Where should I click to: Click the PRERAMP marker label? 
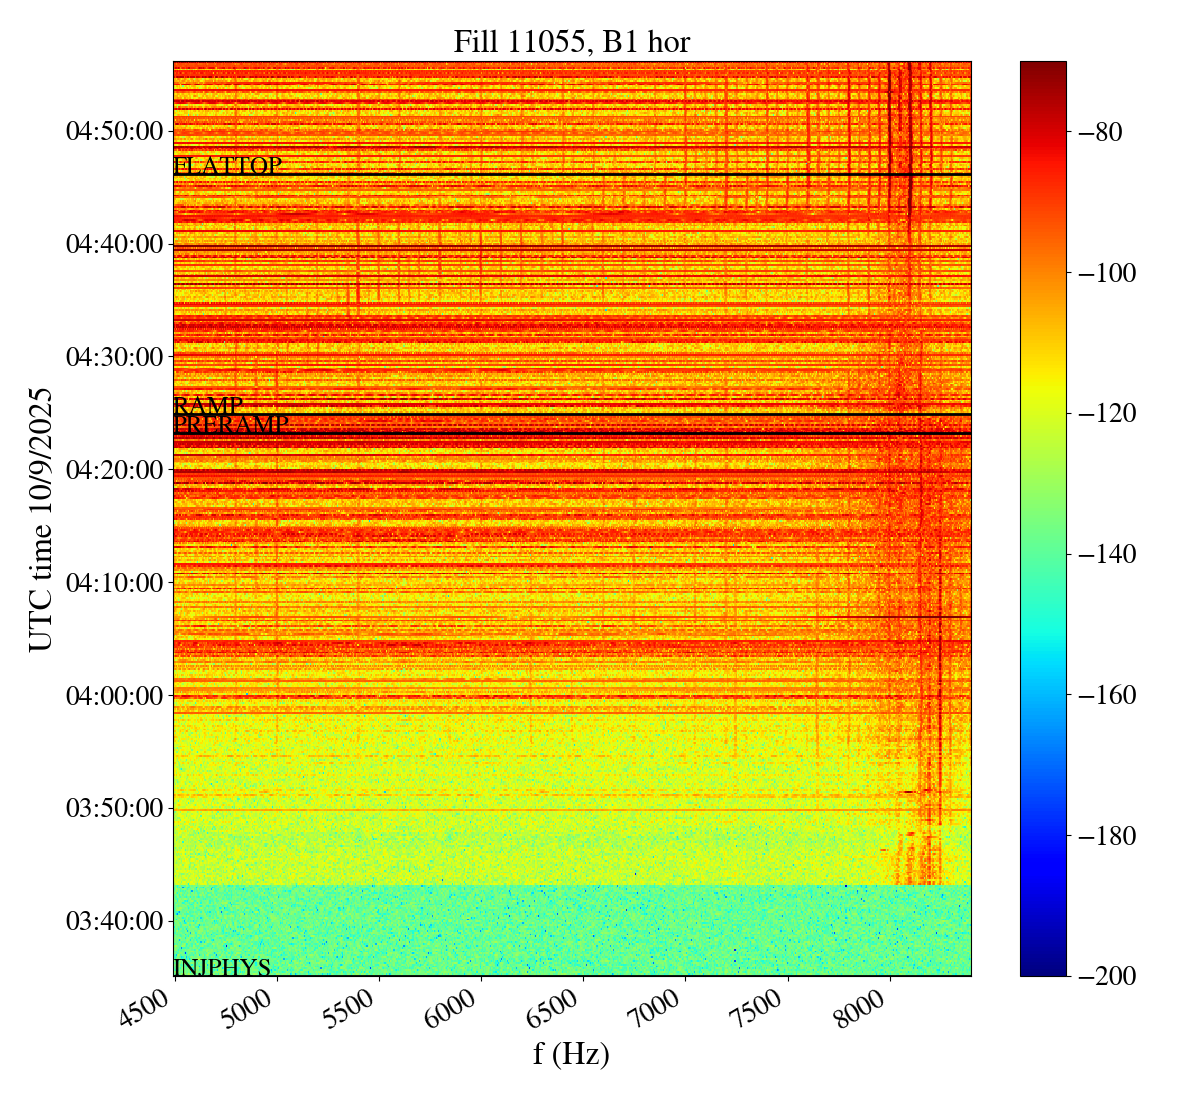[231, 424]
